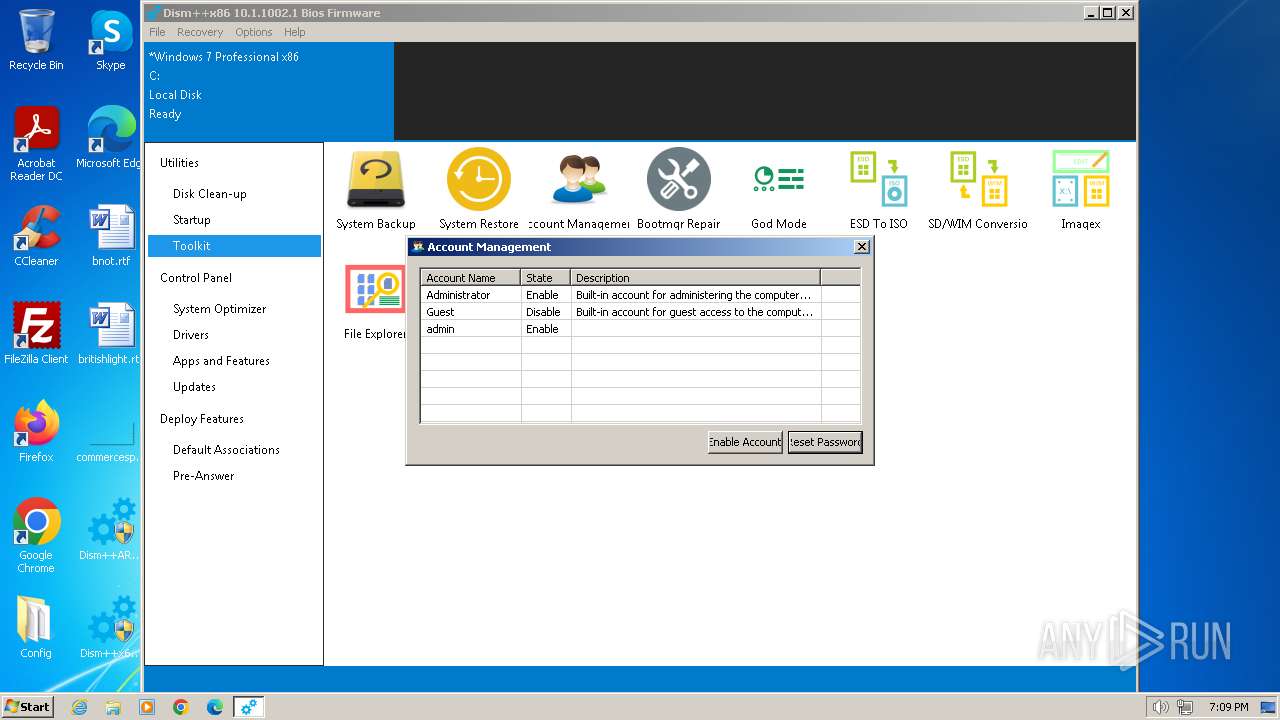This screenshot has height=720, width=1280.
Task: Open Internet Explorer from the taskbar
Action: point(79,707)
